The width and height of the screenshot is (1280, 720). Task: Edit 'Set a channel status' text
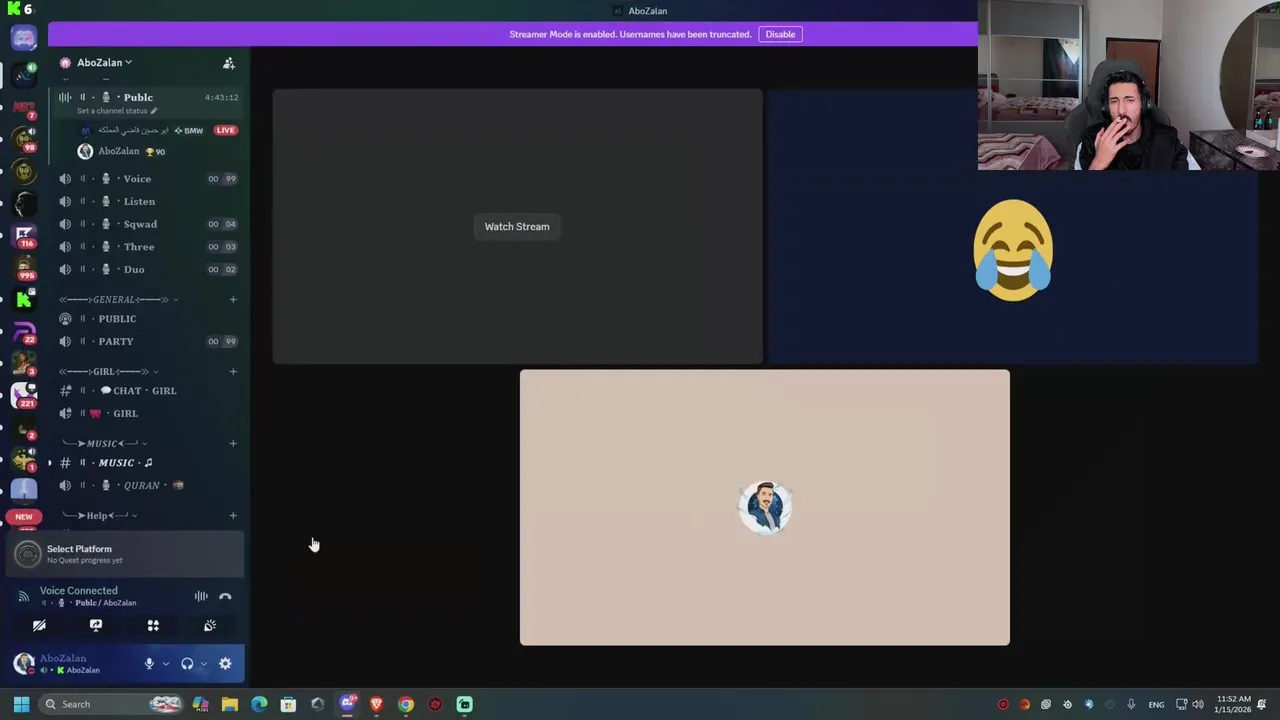tap(117, 111)
